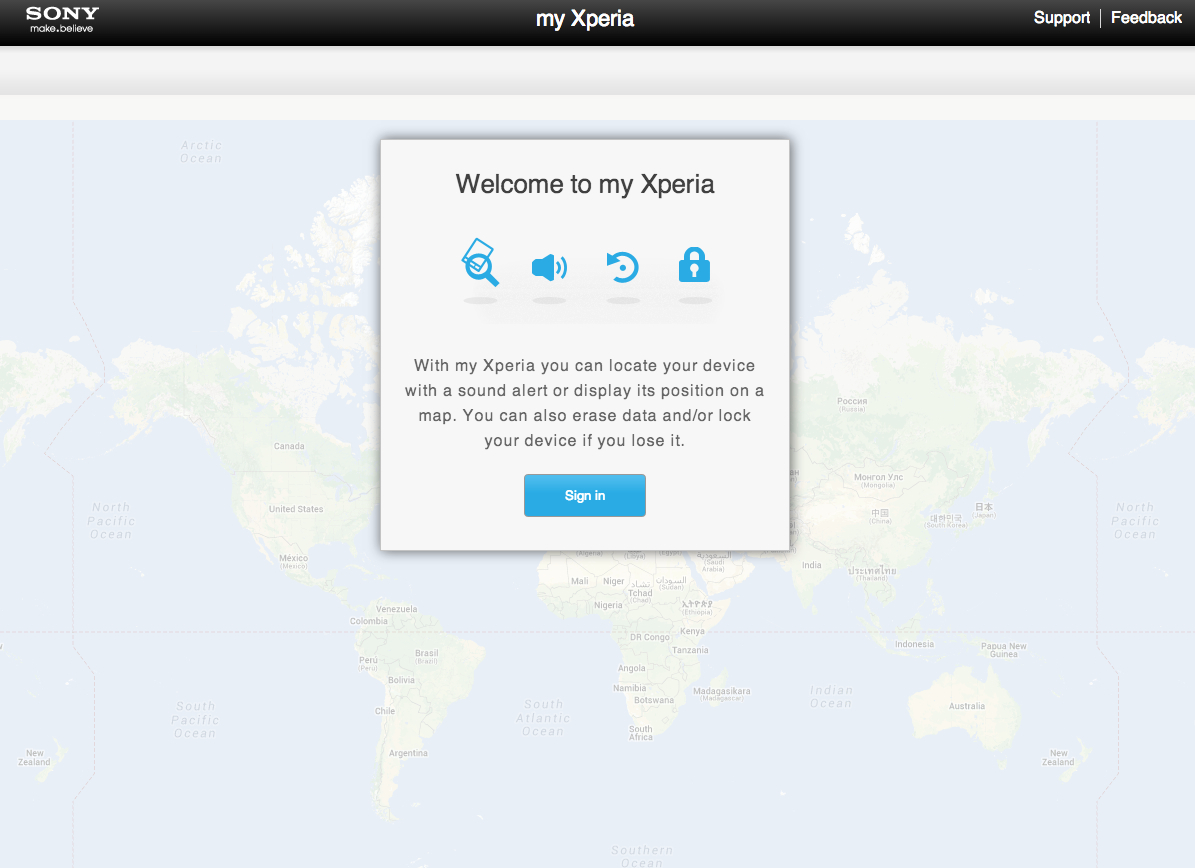Viewport: 1195px width, 868px height.
Task: Click the Arctic Ocean map label
Action: click(x=201, y=152)
